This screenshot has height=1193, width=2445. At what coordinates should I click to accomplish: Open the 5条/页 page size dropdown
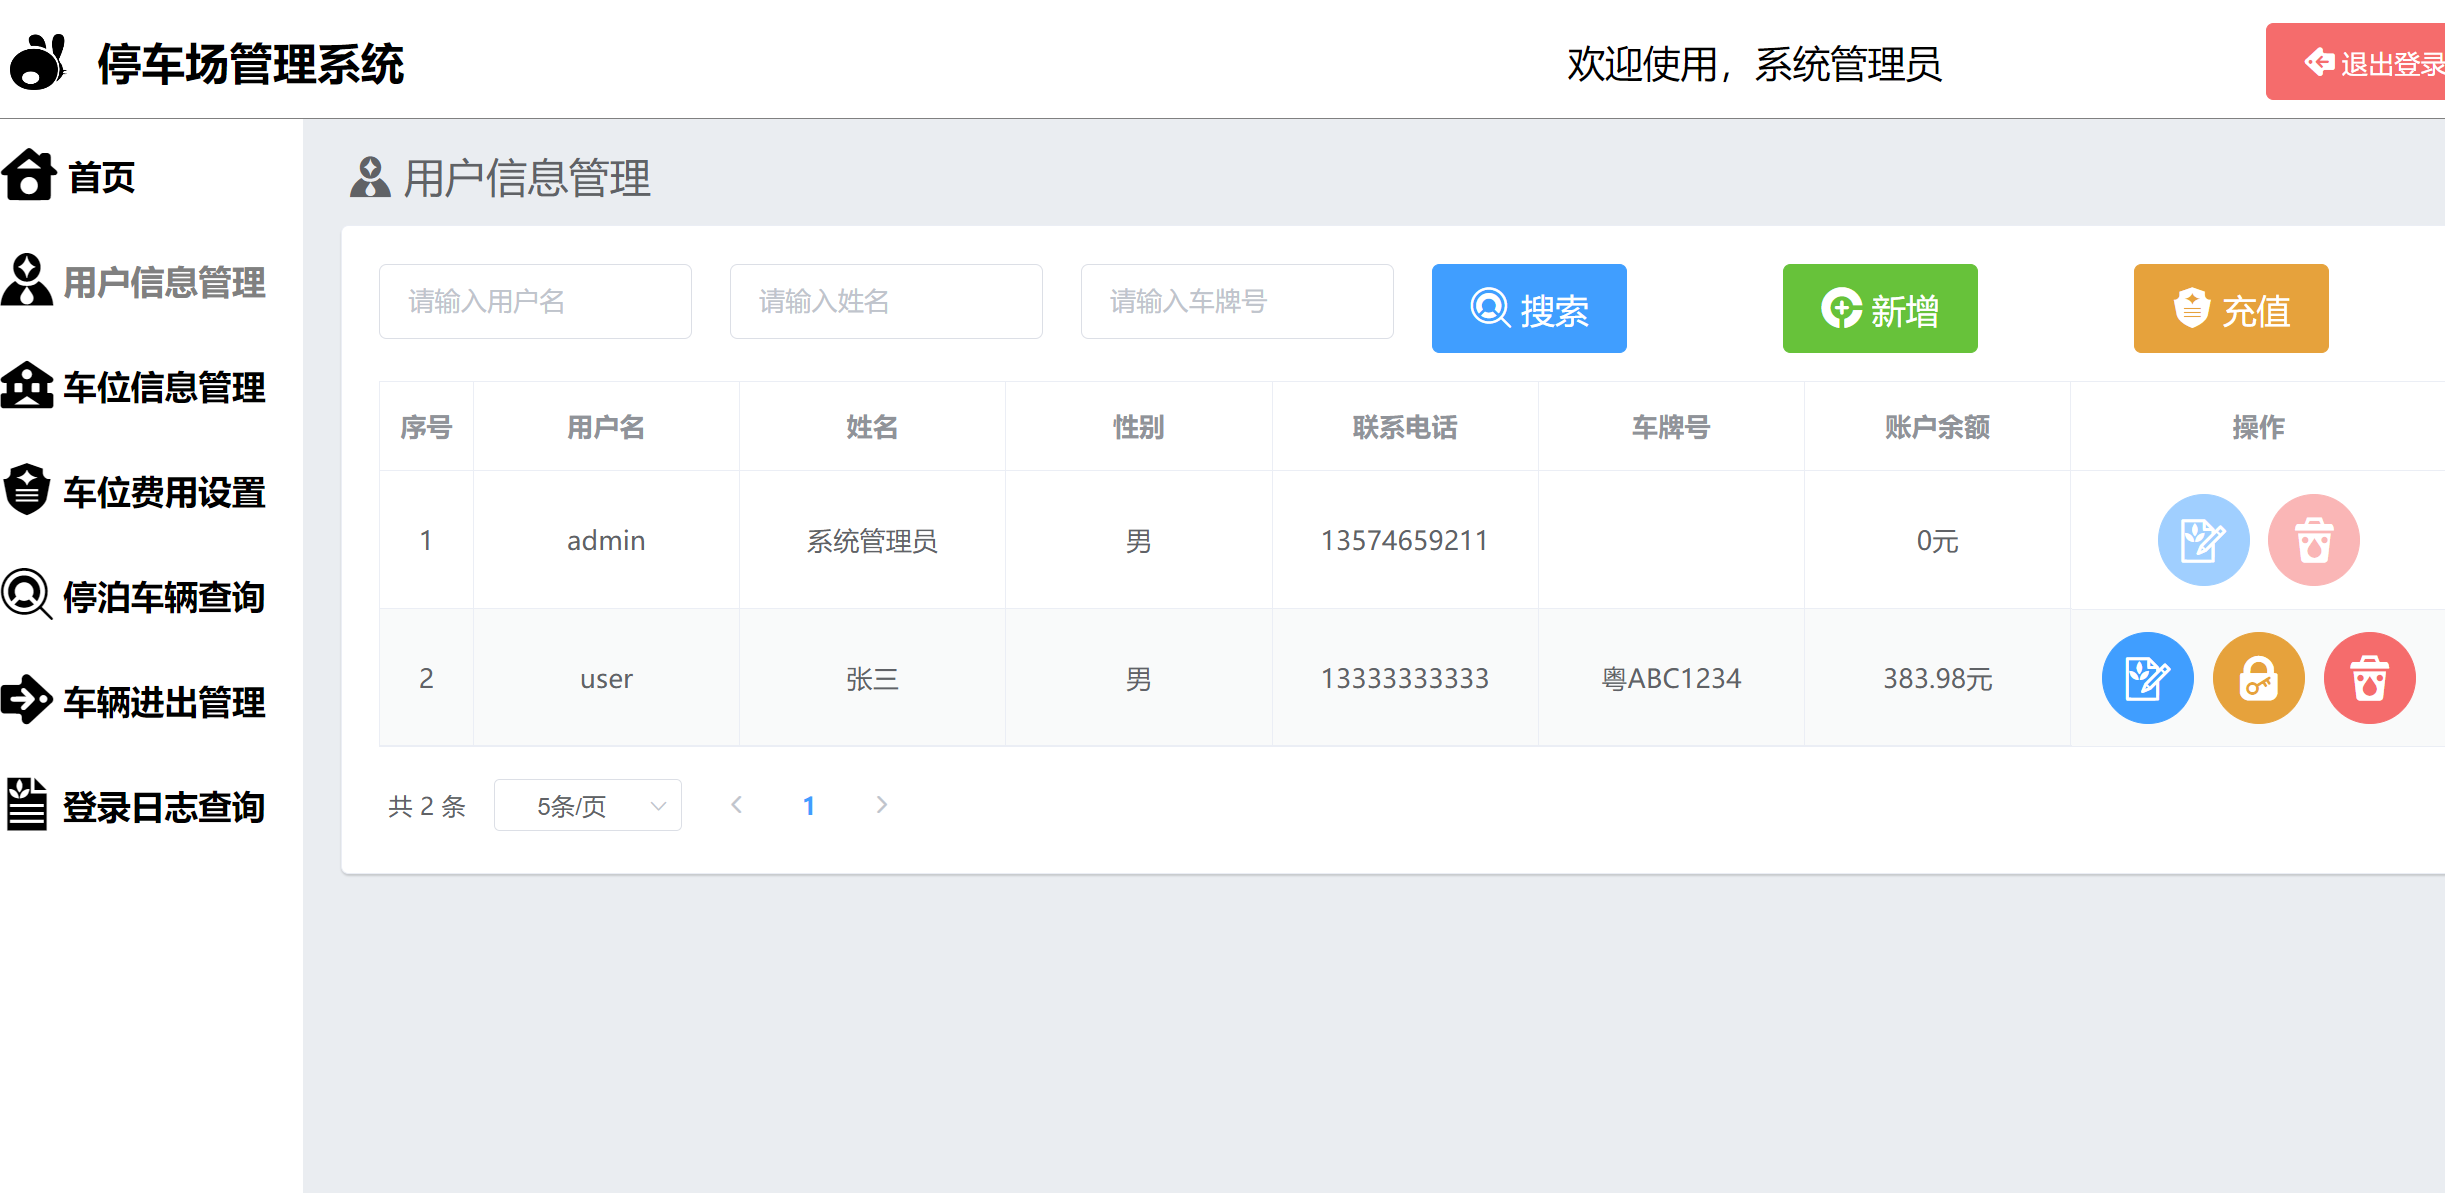click(588, 805)
